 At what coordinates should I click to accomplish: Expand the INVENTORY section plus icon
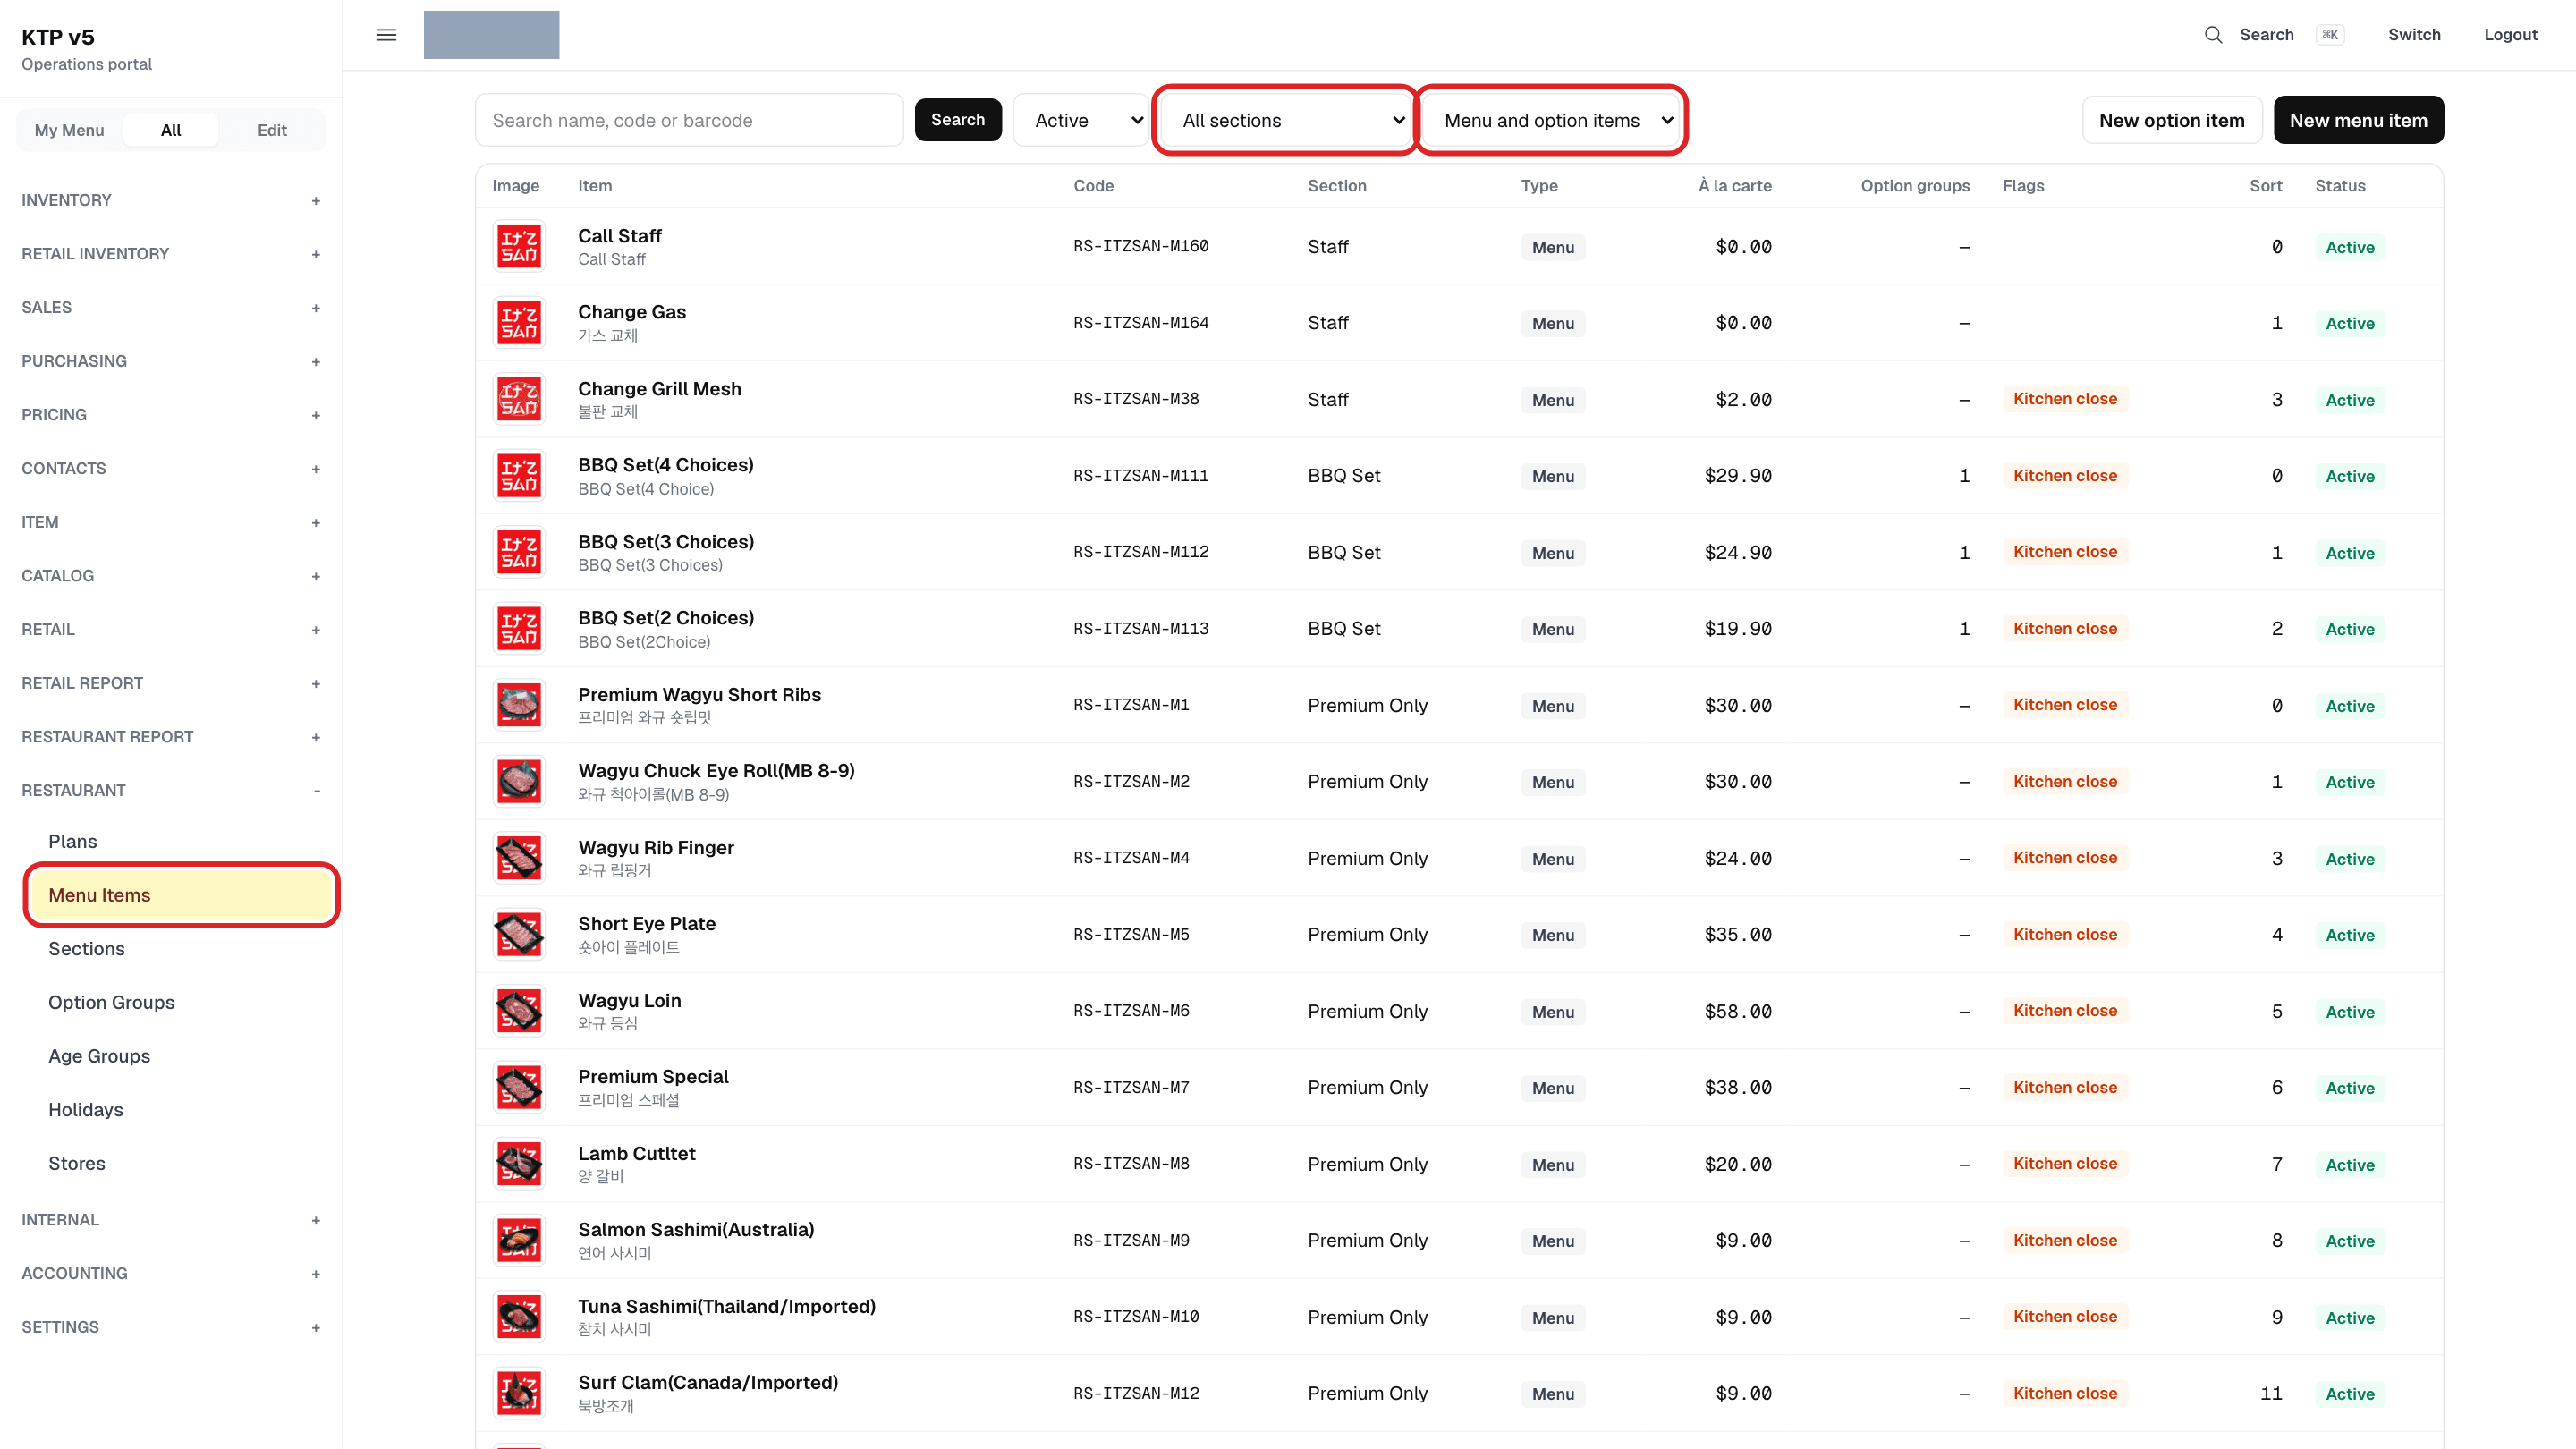316,200
